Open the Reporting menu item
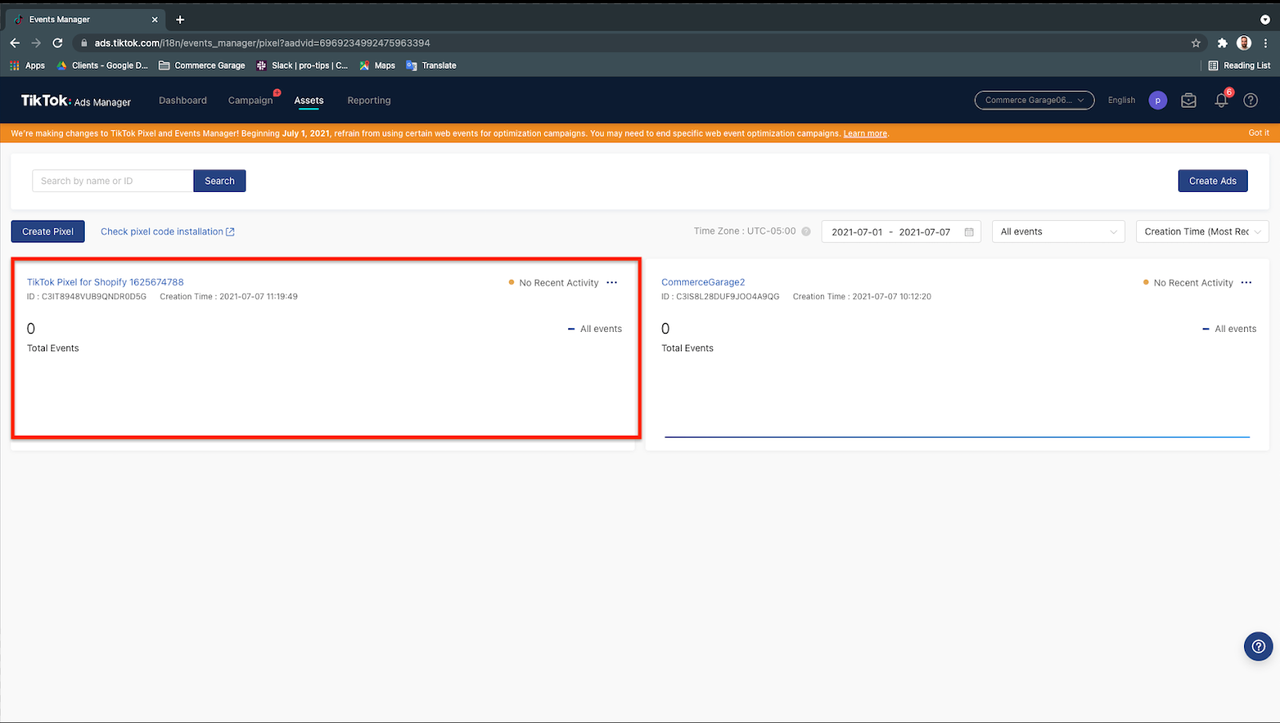 369,101
